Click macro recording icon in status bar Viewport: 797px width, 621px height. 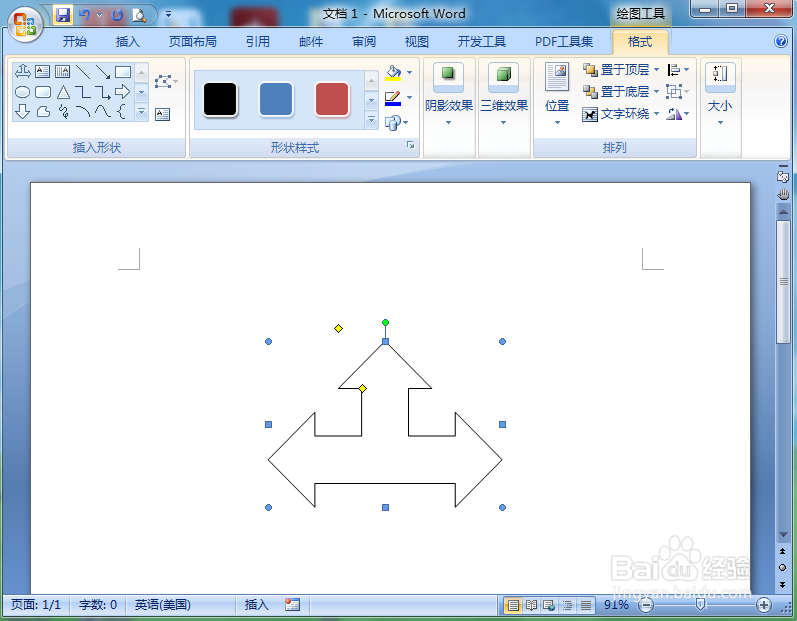tap(292, 605)
